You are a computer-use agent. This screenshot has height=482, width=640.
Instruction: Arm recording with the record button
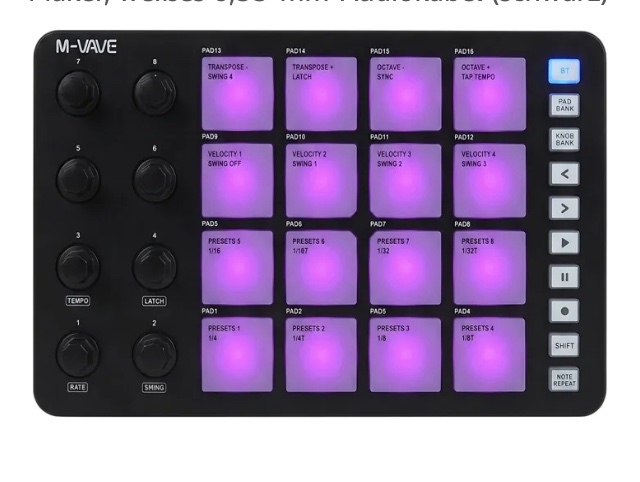click(x=564, y=311)
